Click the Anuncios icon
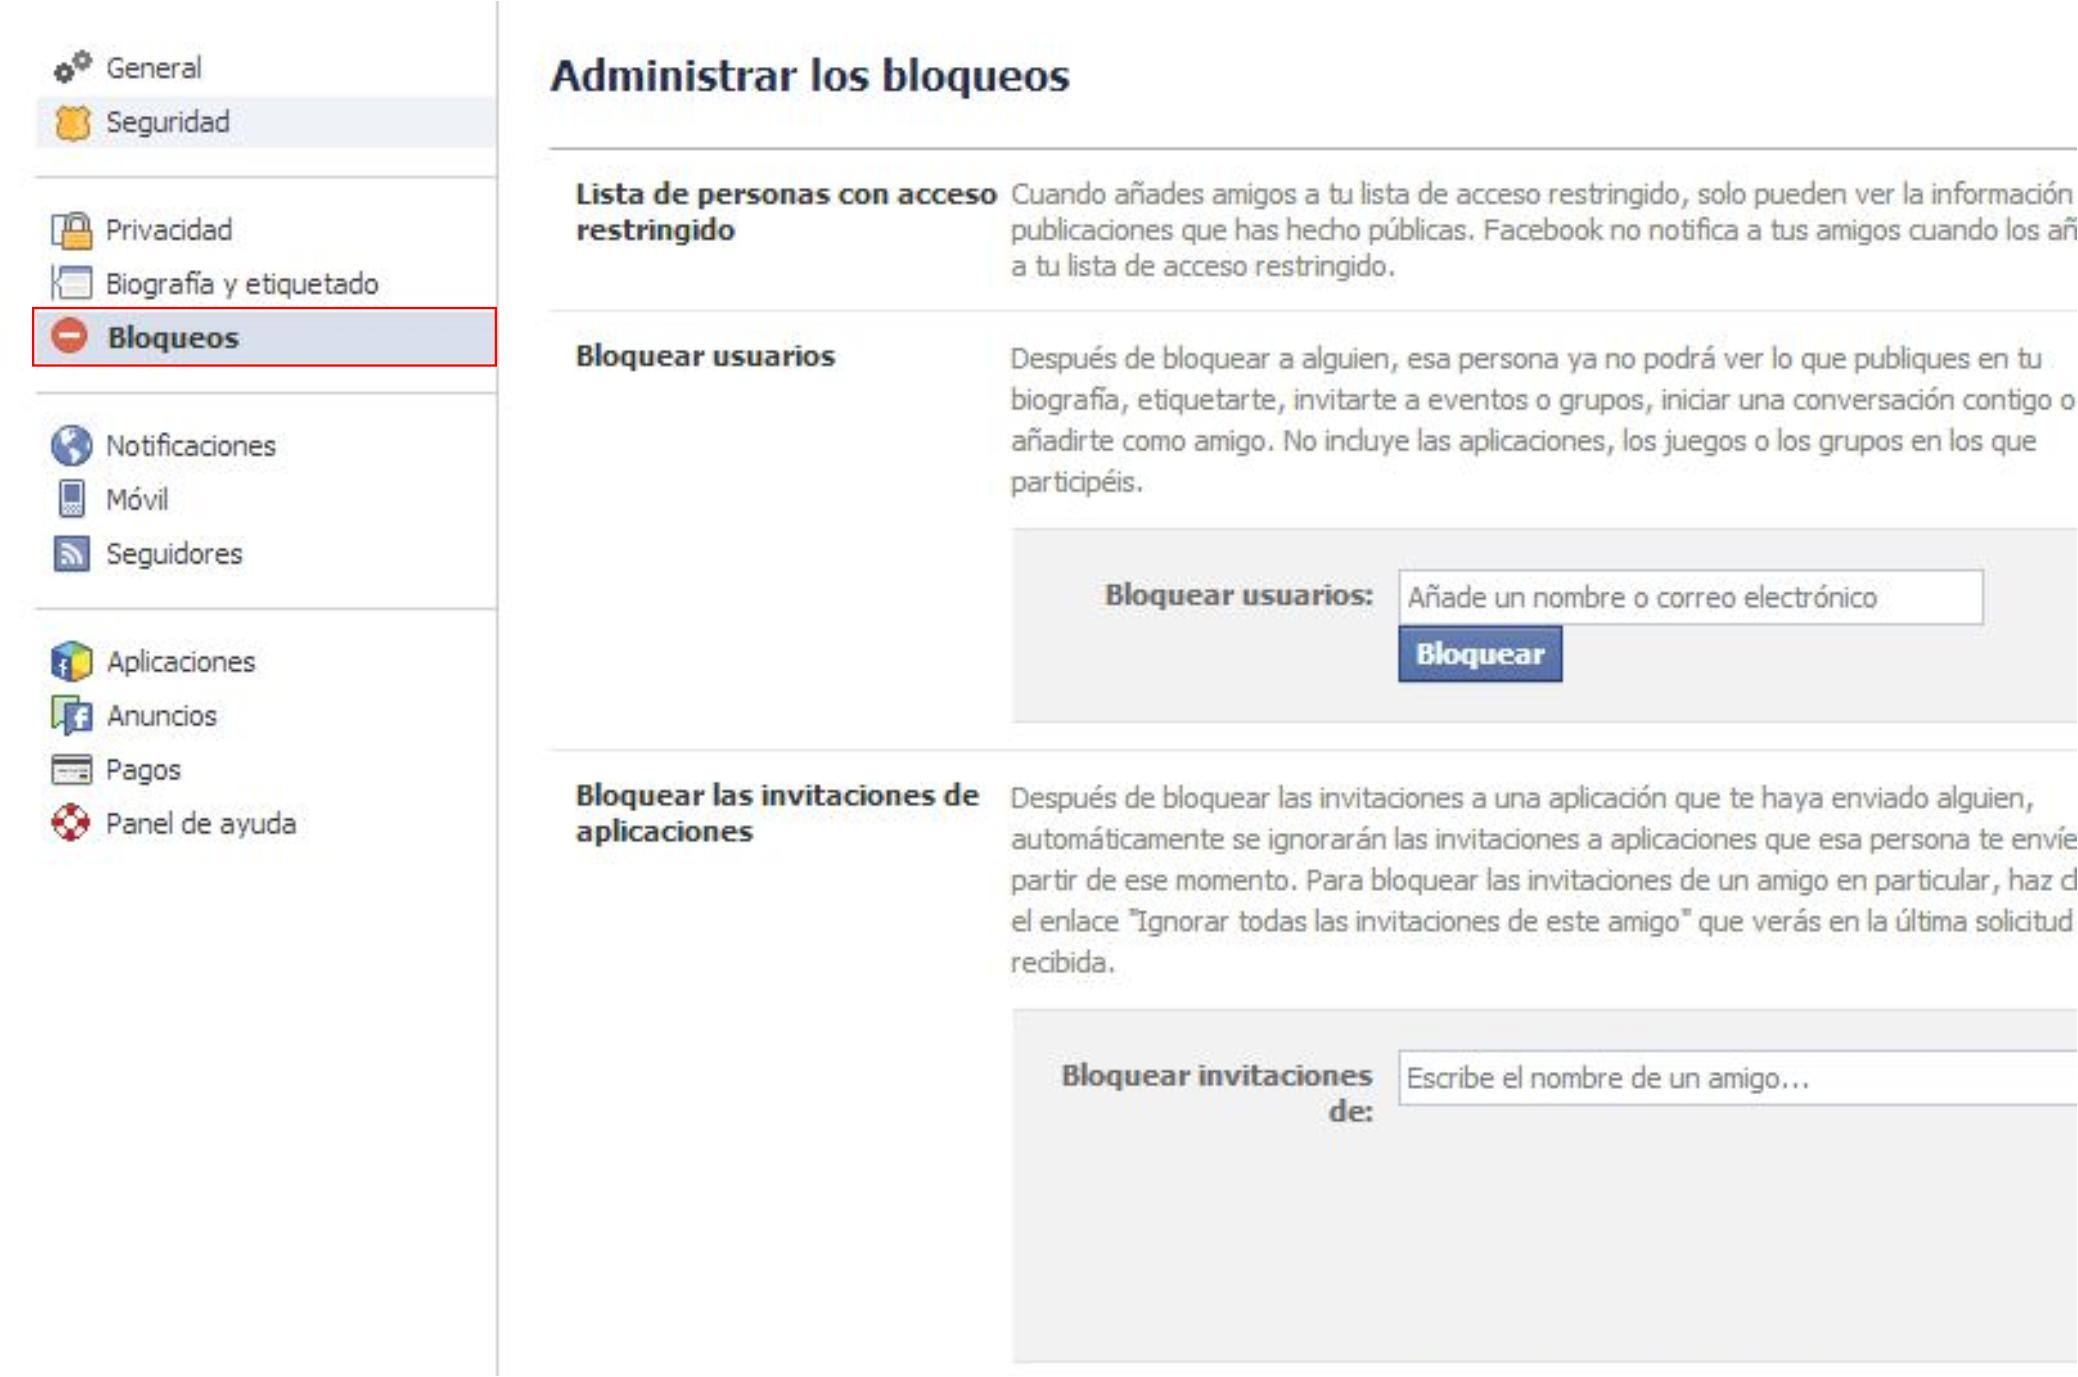The width and height of the screenshot is (2078, 1377). click(x=71, y=715)
